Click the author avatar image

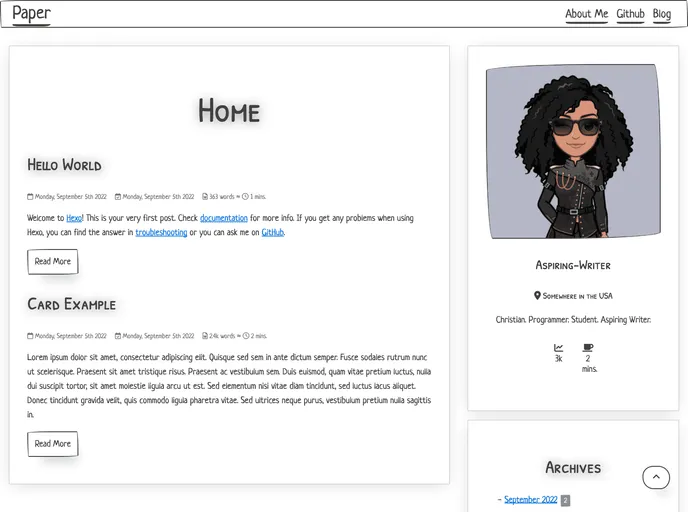(572, 152)
